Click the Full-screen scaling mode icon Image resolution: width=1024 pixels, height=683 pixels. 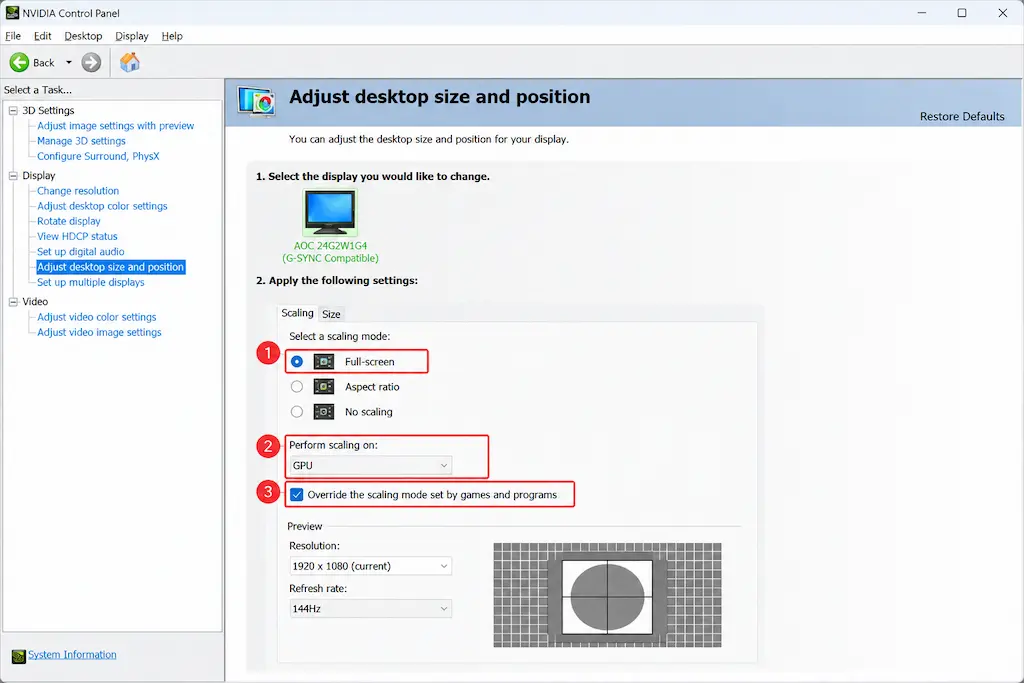324,362
